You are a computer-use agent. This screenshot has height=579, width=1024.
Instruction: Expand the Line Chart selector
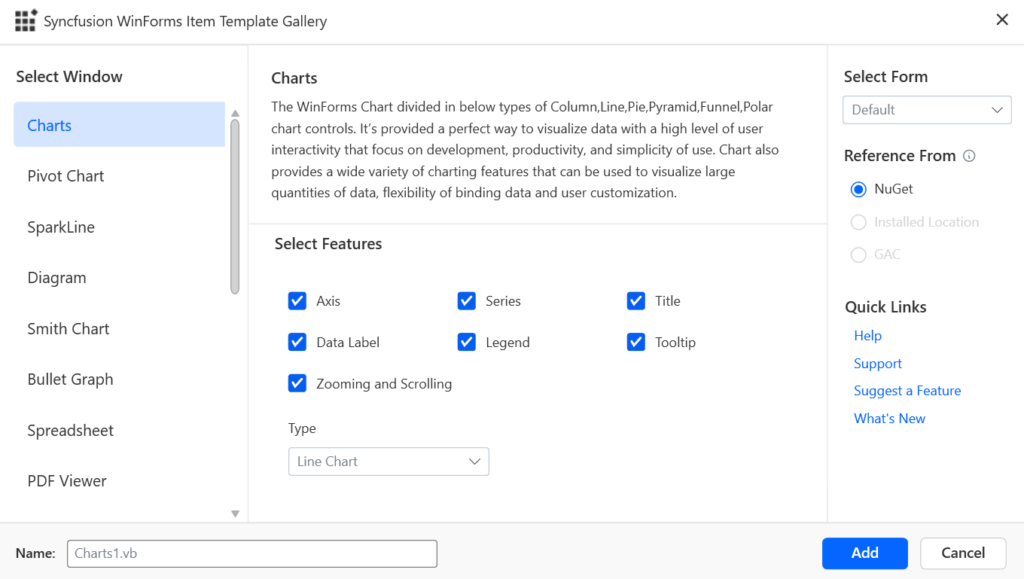point(388,461)
